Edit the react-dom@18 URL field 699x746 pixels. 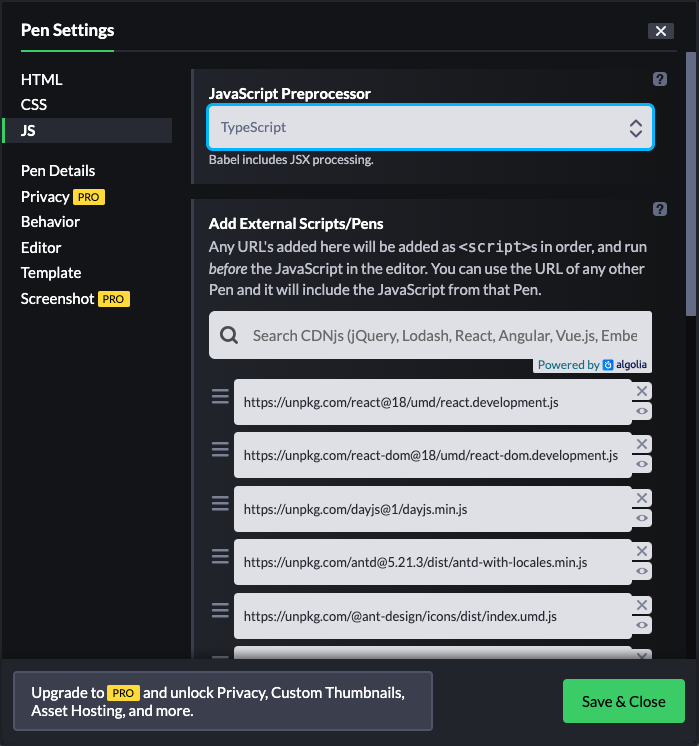coord(433,455)
